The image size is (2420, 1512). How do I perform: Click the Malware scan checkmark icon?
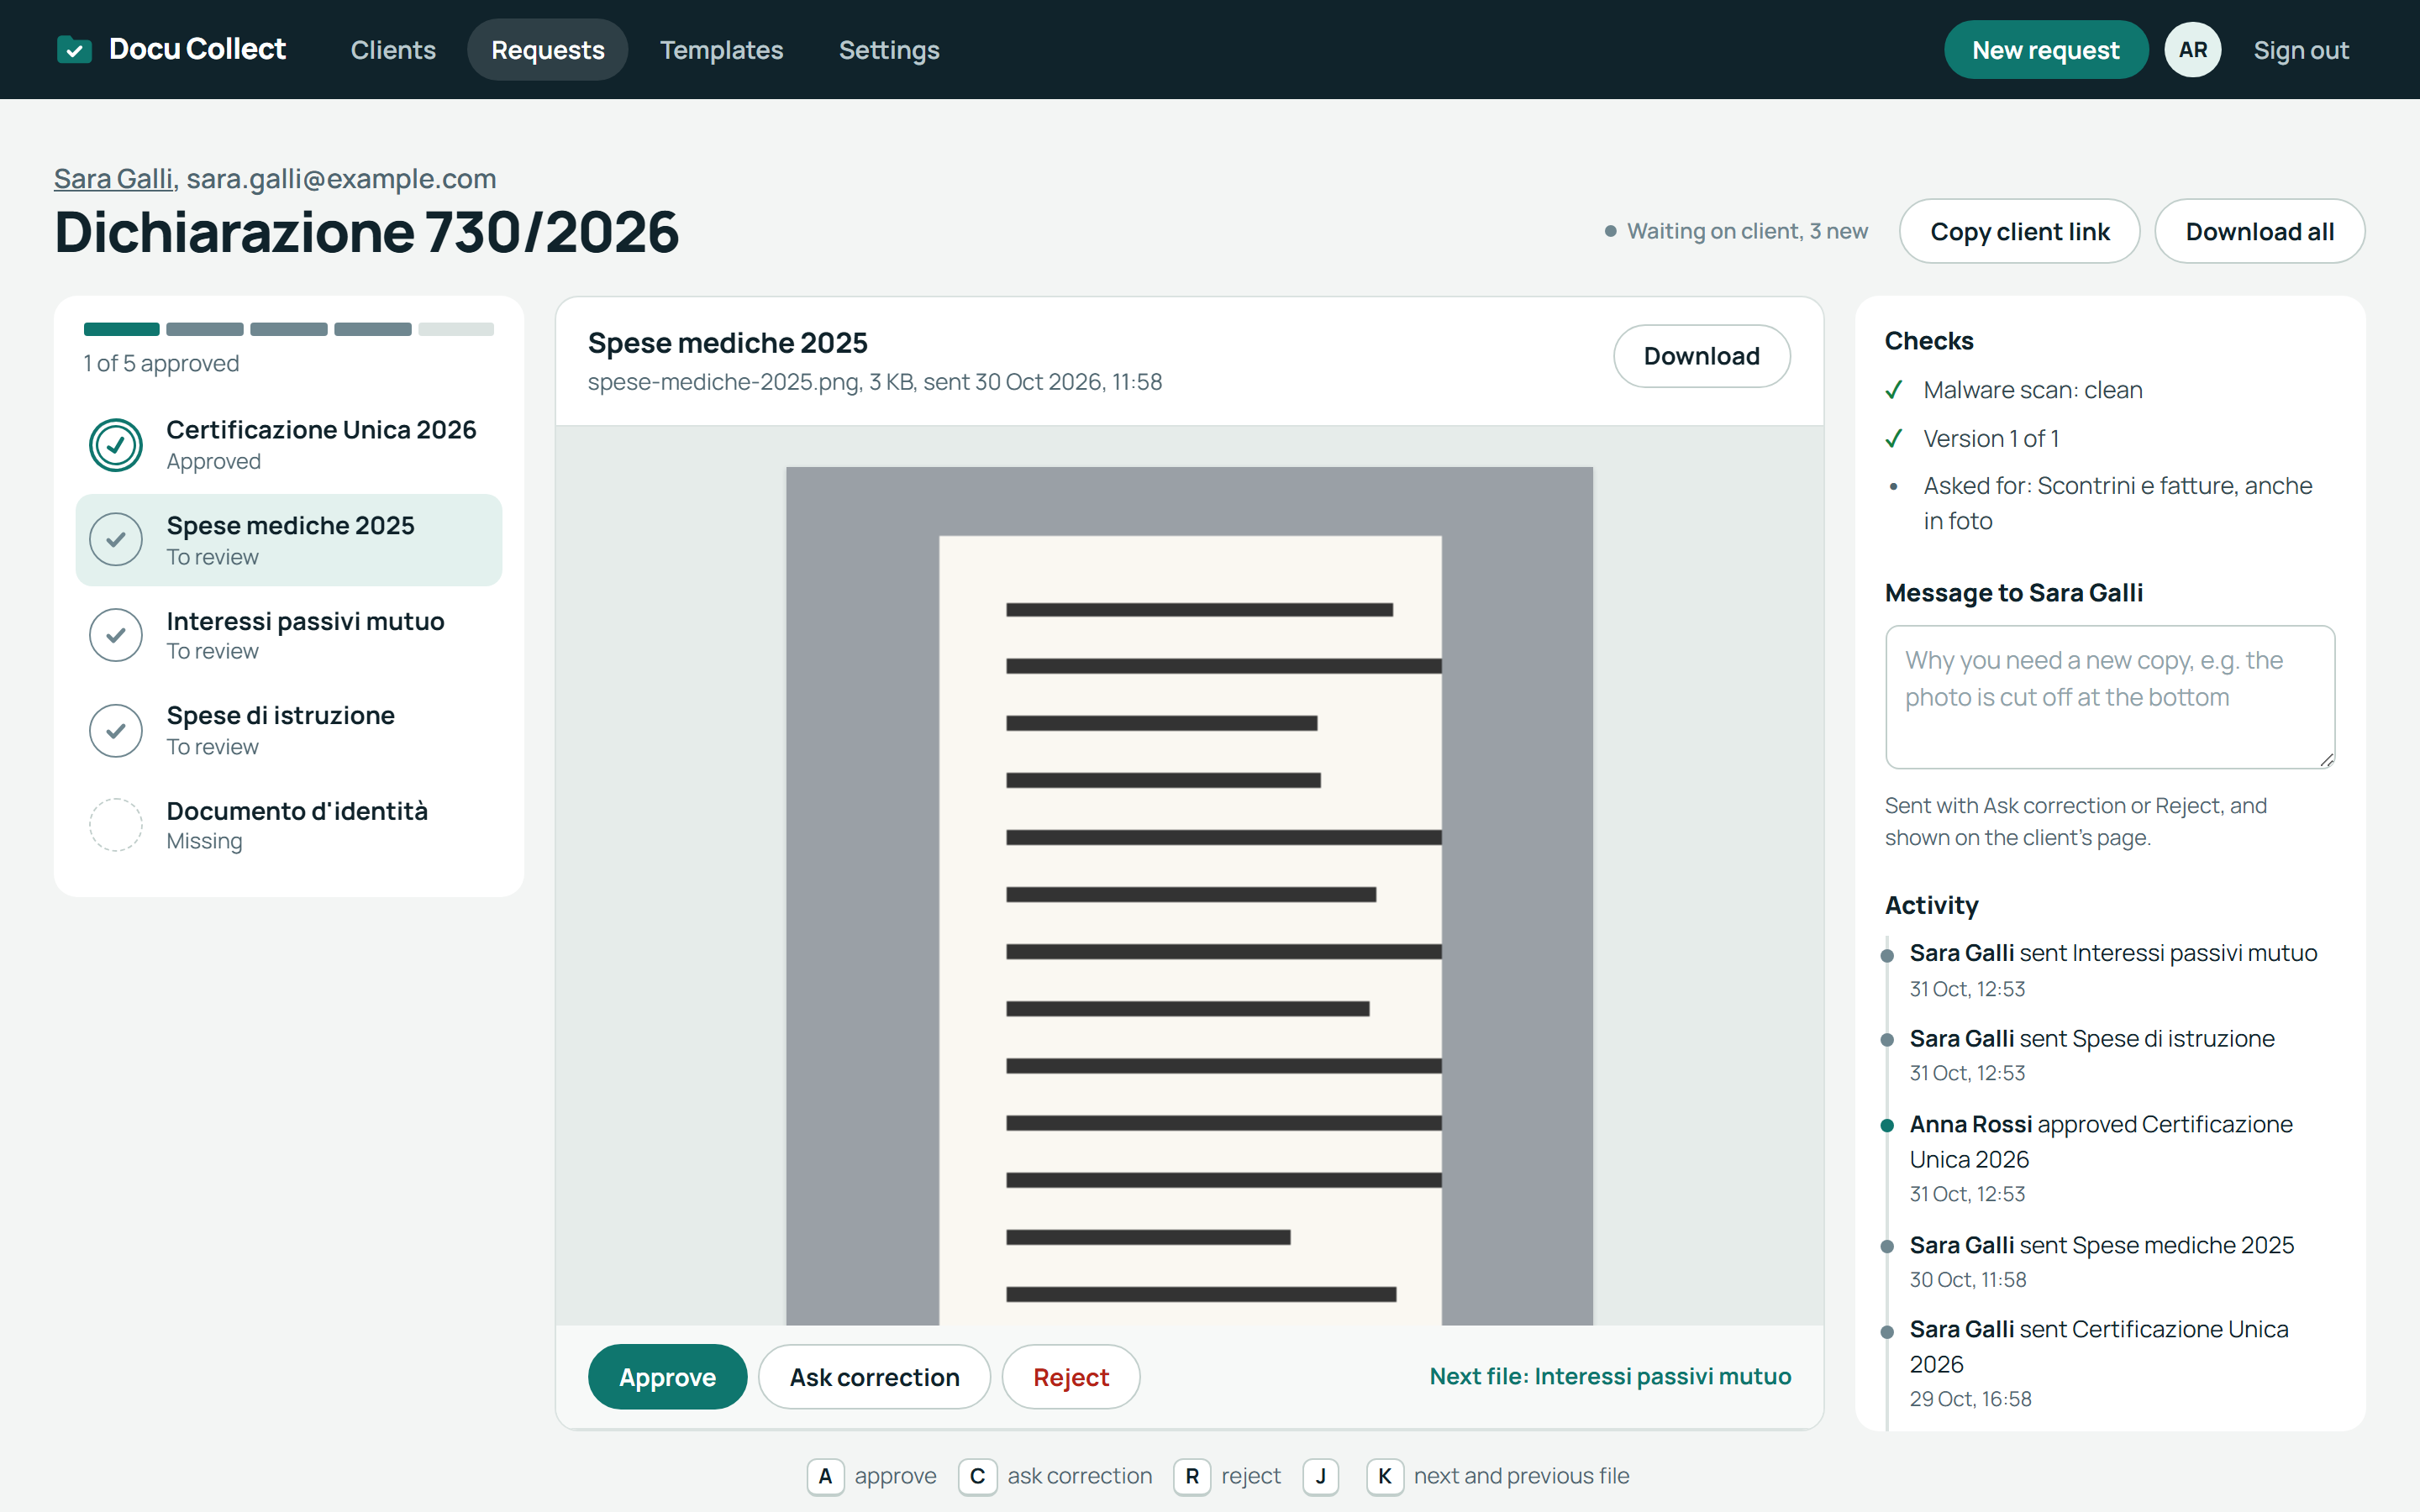[1893, 390]
